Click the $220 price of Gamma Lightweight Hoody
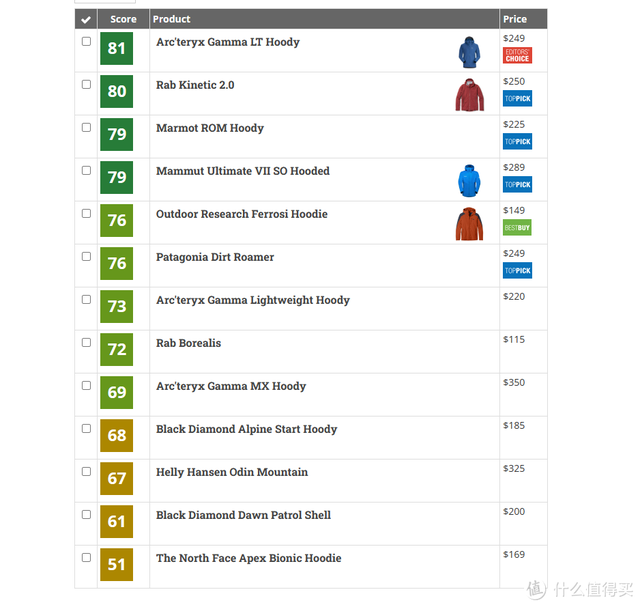Image resolution: width=640 pixels, height=607 pixels. [514, 297]
